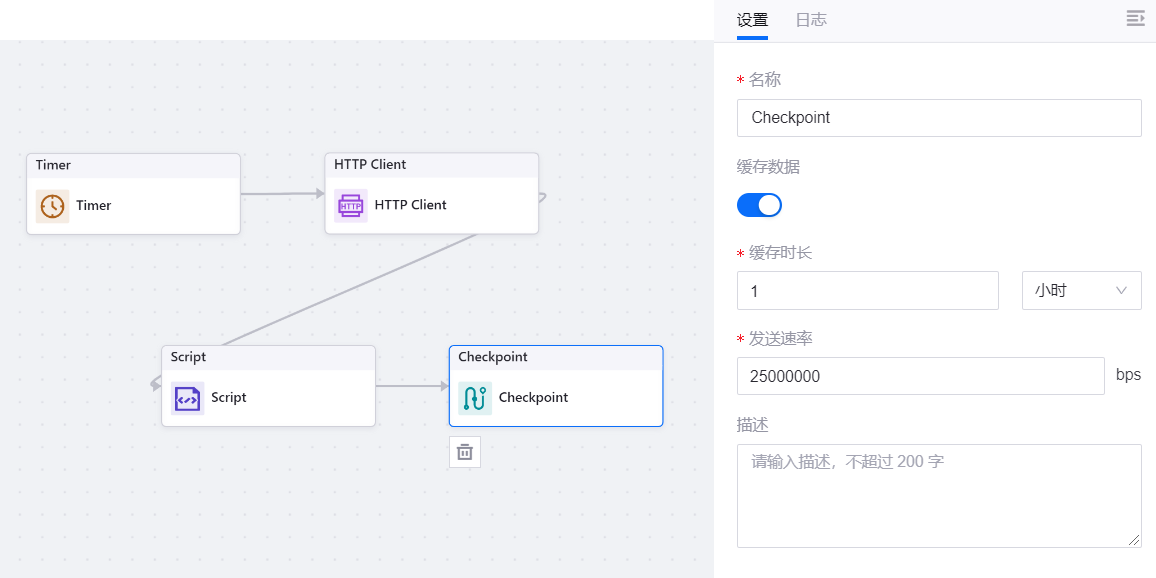Click the 发送速率 input with 25000000
The height and width of the screenshot is (578, 1156).
(920, 376)
